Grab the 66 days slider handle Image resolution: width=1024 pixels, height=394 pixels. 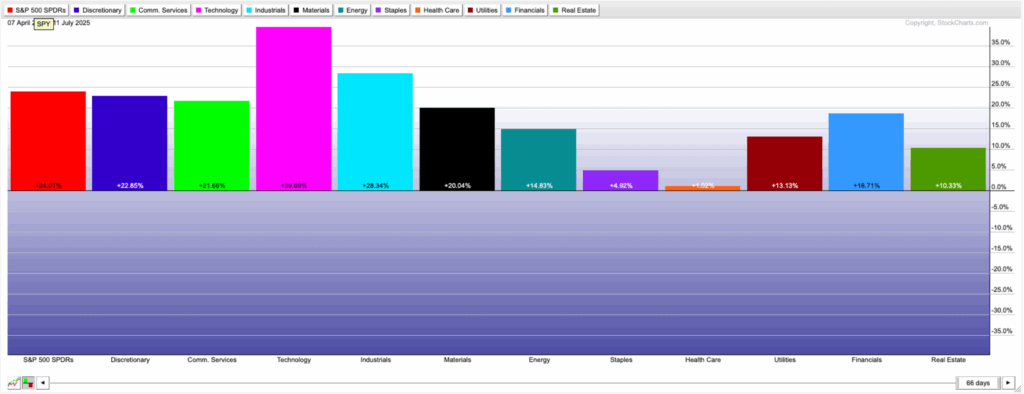(978, 383)
